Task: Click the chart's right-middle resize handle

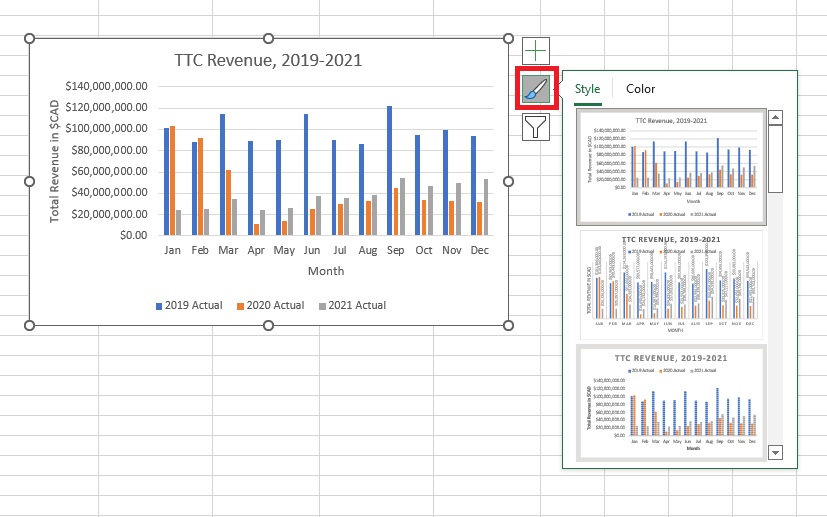Action: click(x=508, y=181)
